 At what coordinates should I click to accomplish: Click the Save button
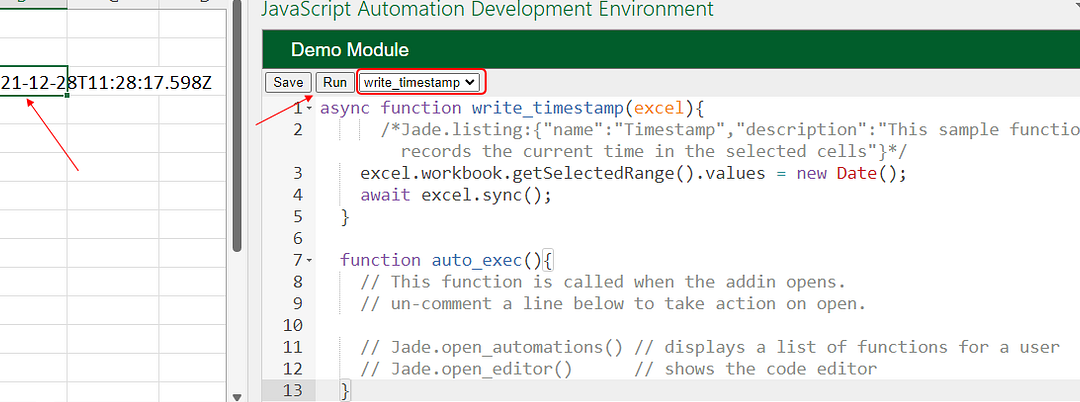288,83
